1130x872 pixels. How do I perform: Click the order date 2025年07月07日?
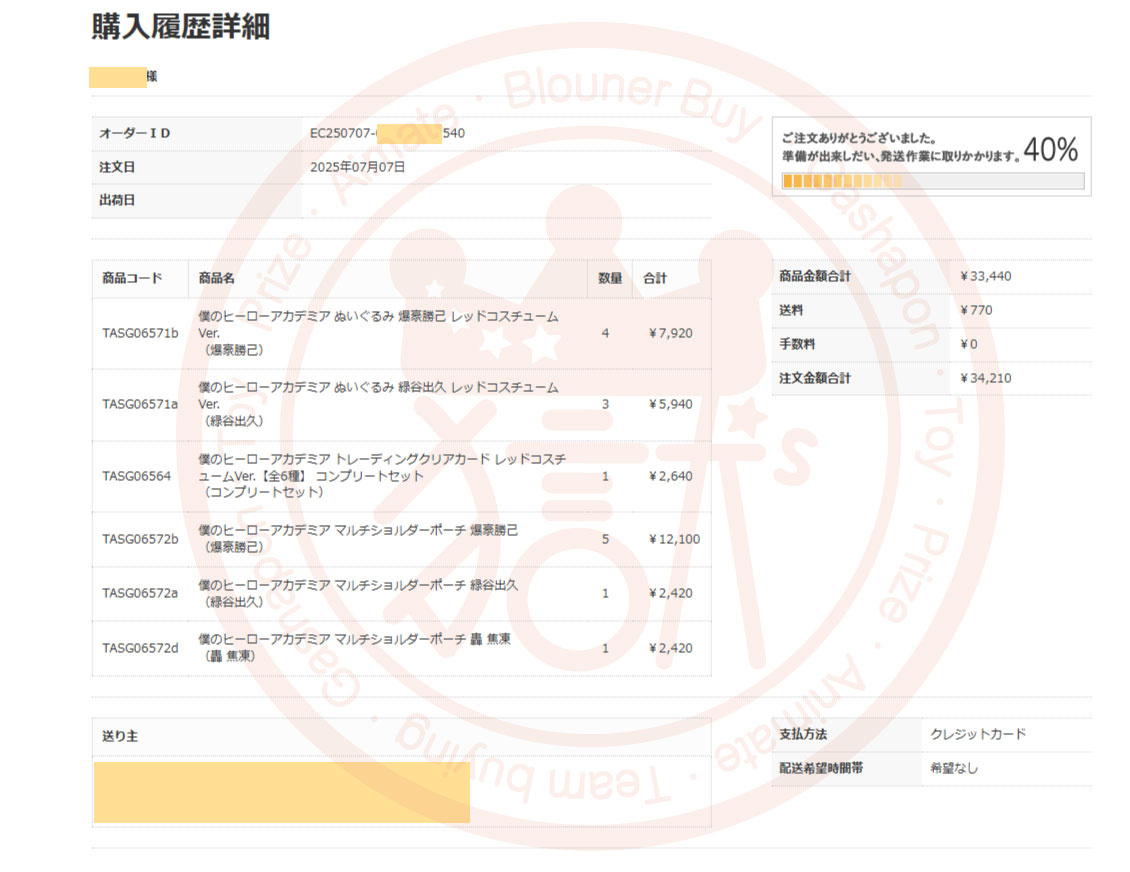pos(357,167)
